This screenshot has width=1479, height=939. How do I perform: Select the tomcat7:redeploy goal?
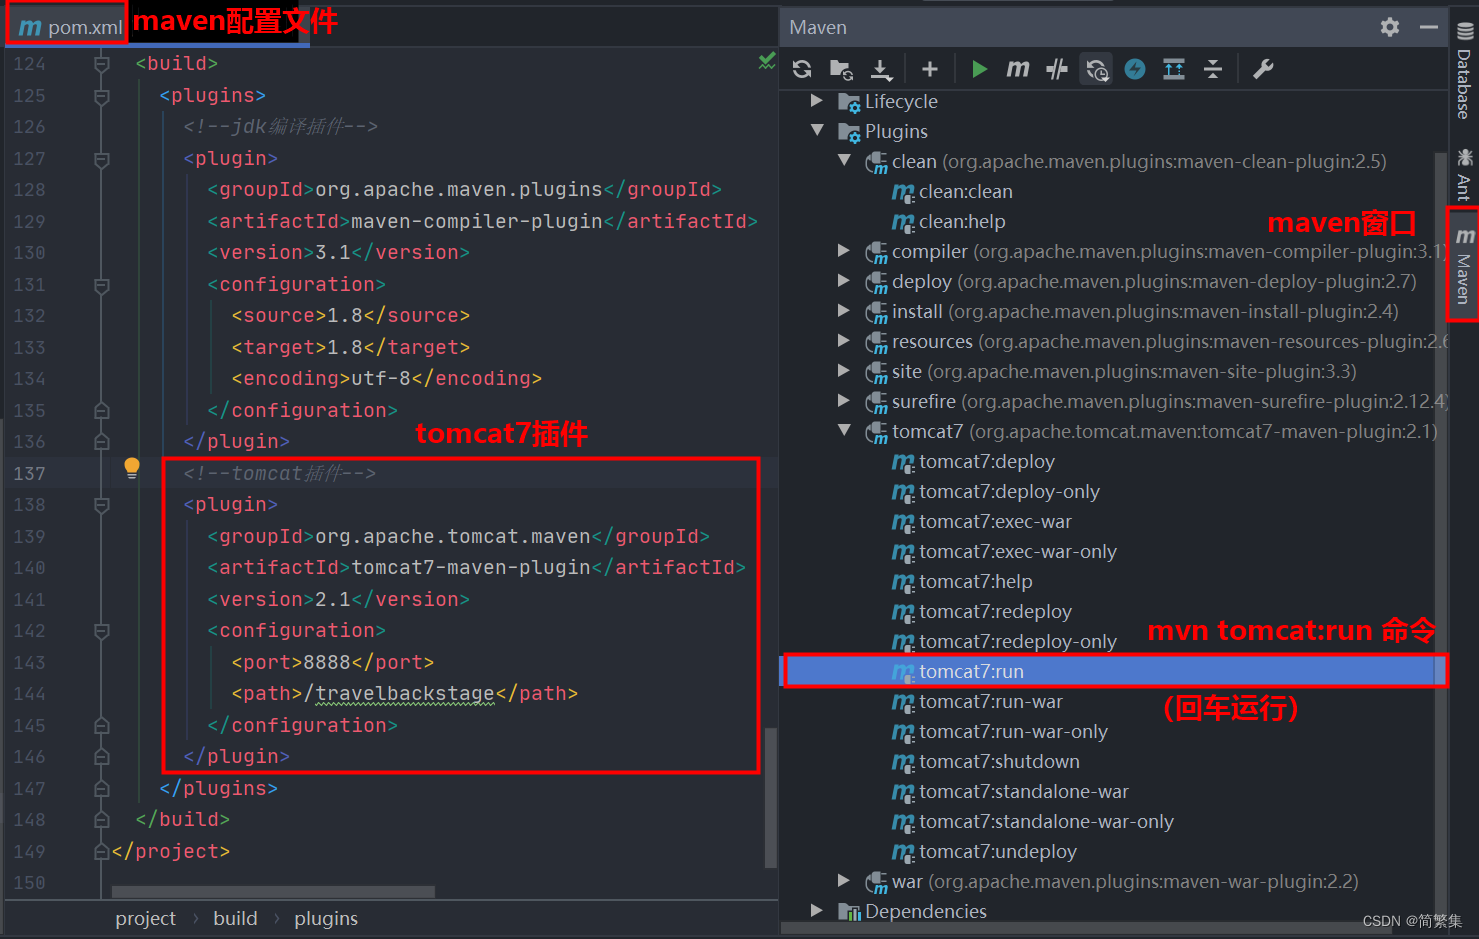tap(995, 611)
